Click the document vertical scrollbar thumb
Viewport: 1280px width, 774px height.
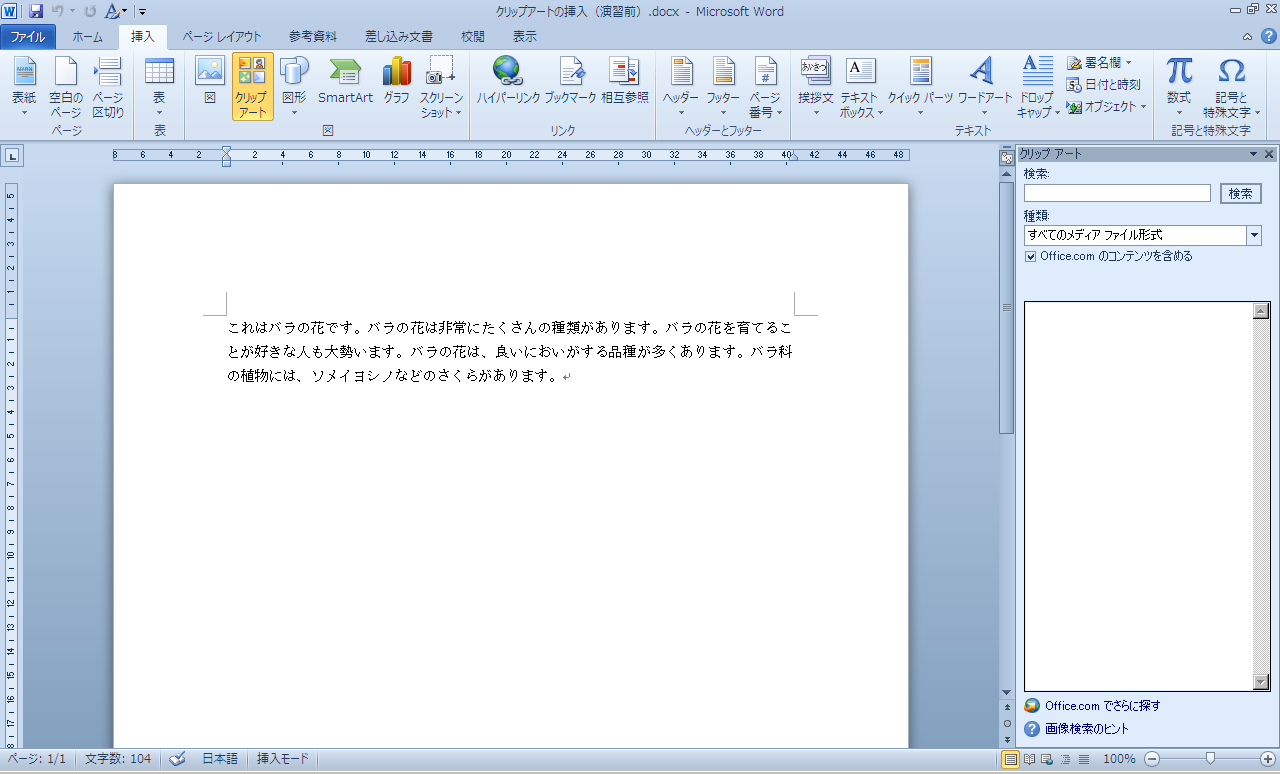coord(1007,307)
